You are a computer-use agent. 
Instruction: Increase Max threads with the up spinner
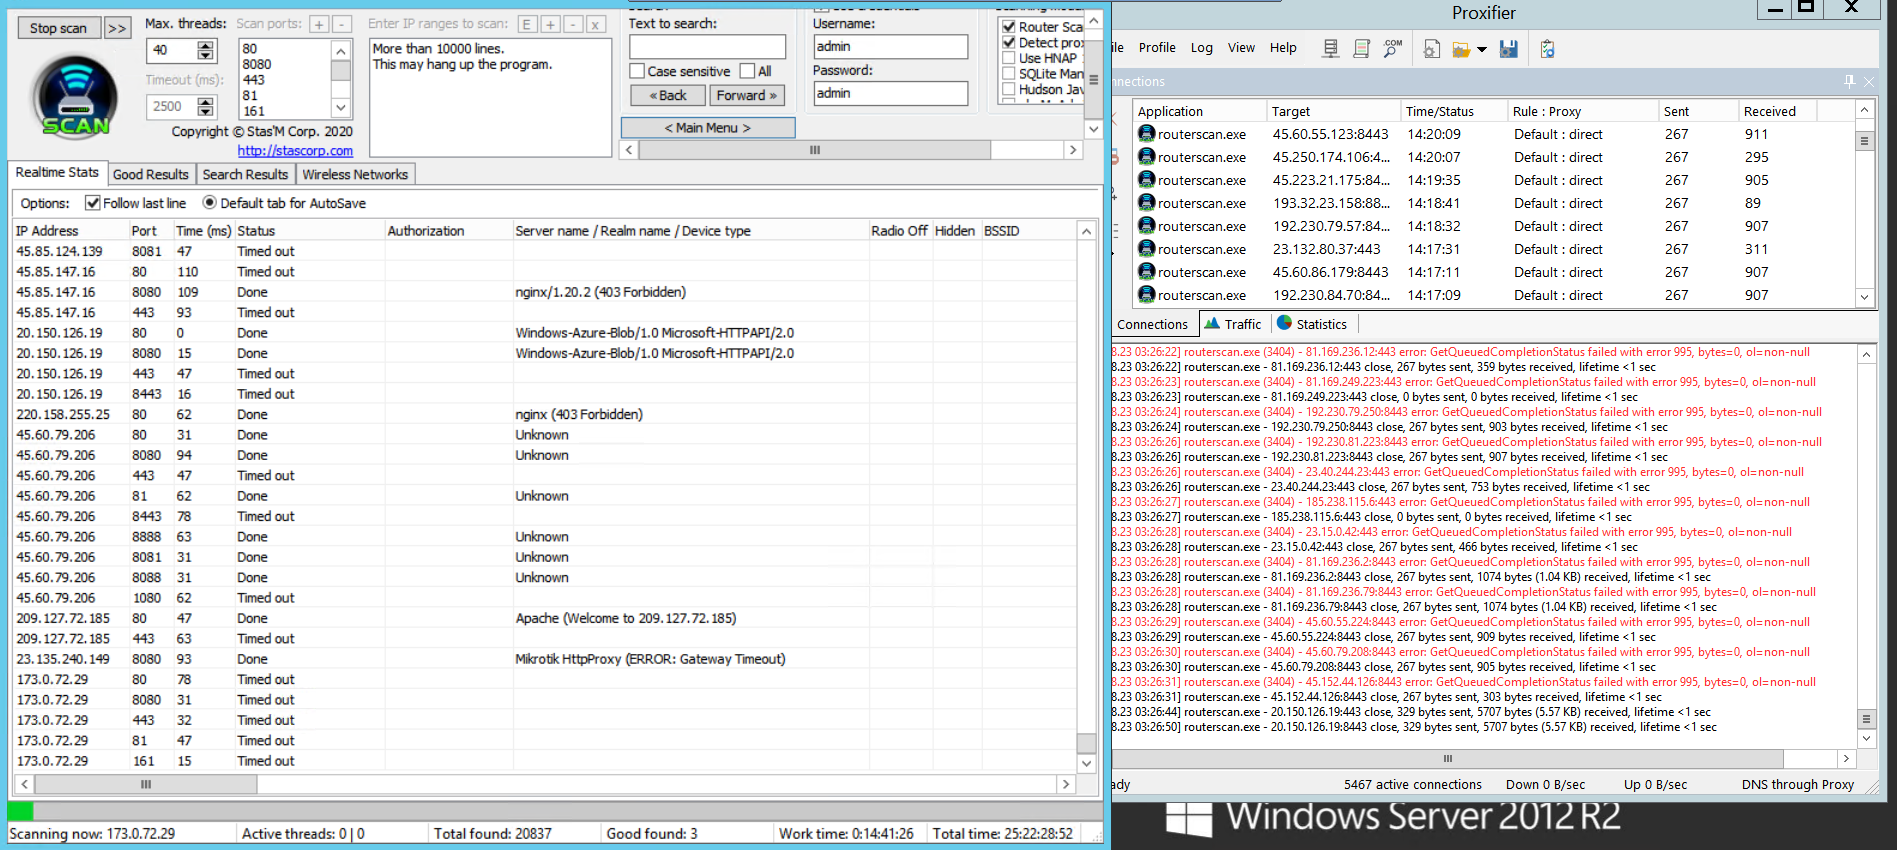click(206, 45)
